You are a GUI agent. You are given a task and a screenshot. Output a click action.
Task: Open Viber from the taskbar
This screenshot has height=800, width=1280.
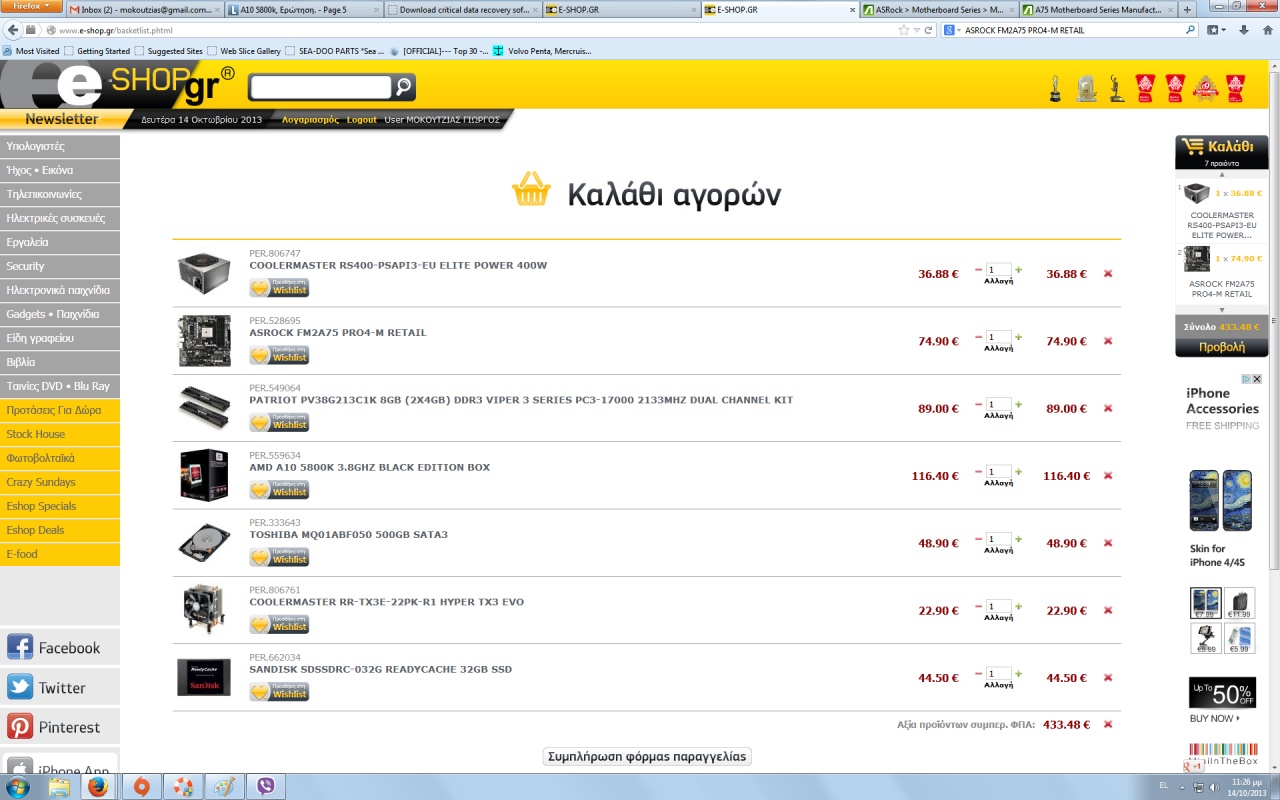point(265,786)
